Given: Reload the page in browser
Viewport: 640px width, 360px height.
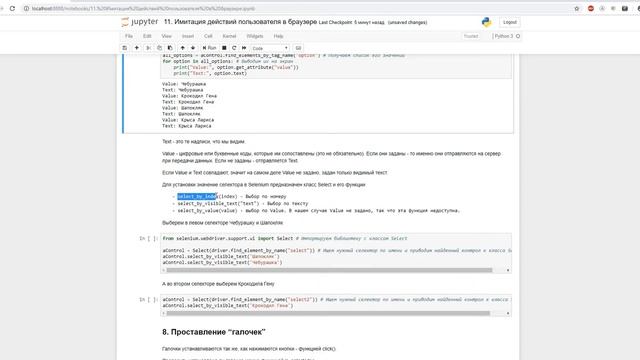Looking at the screenshot, I should pyautogui.click(x=12, y=8).
